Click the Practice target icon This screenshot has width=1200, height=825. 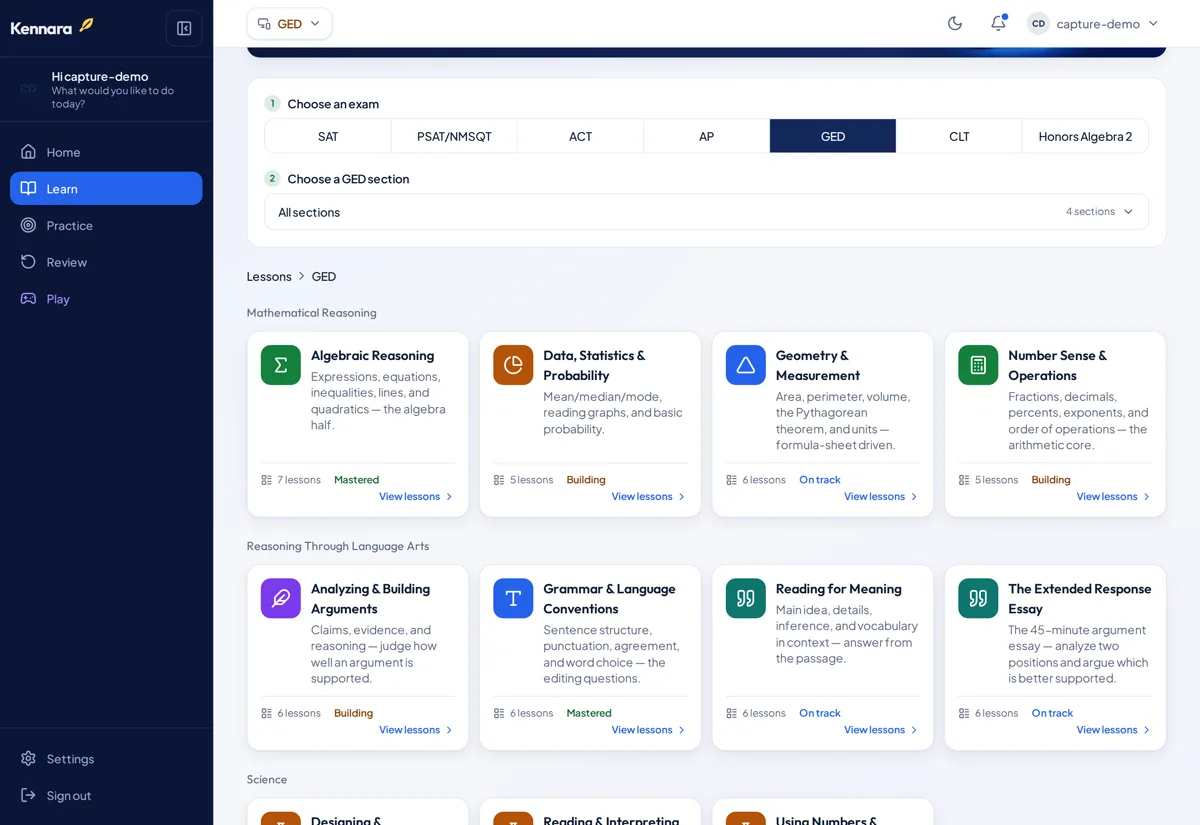28,225
